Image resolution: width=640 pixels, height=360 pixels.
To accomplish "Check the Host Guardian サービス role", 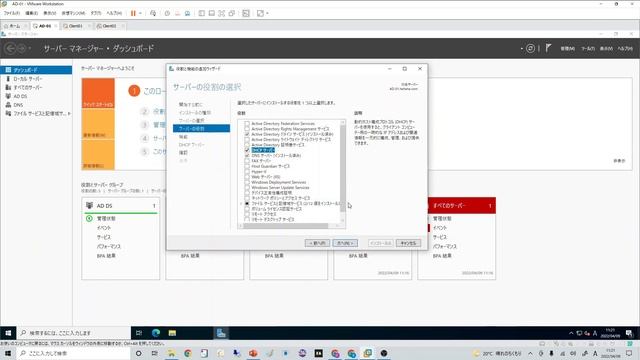I will click(x=247, y=166).
